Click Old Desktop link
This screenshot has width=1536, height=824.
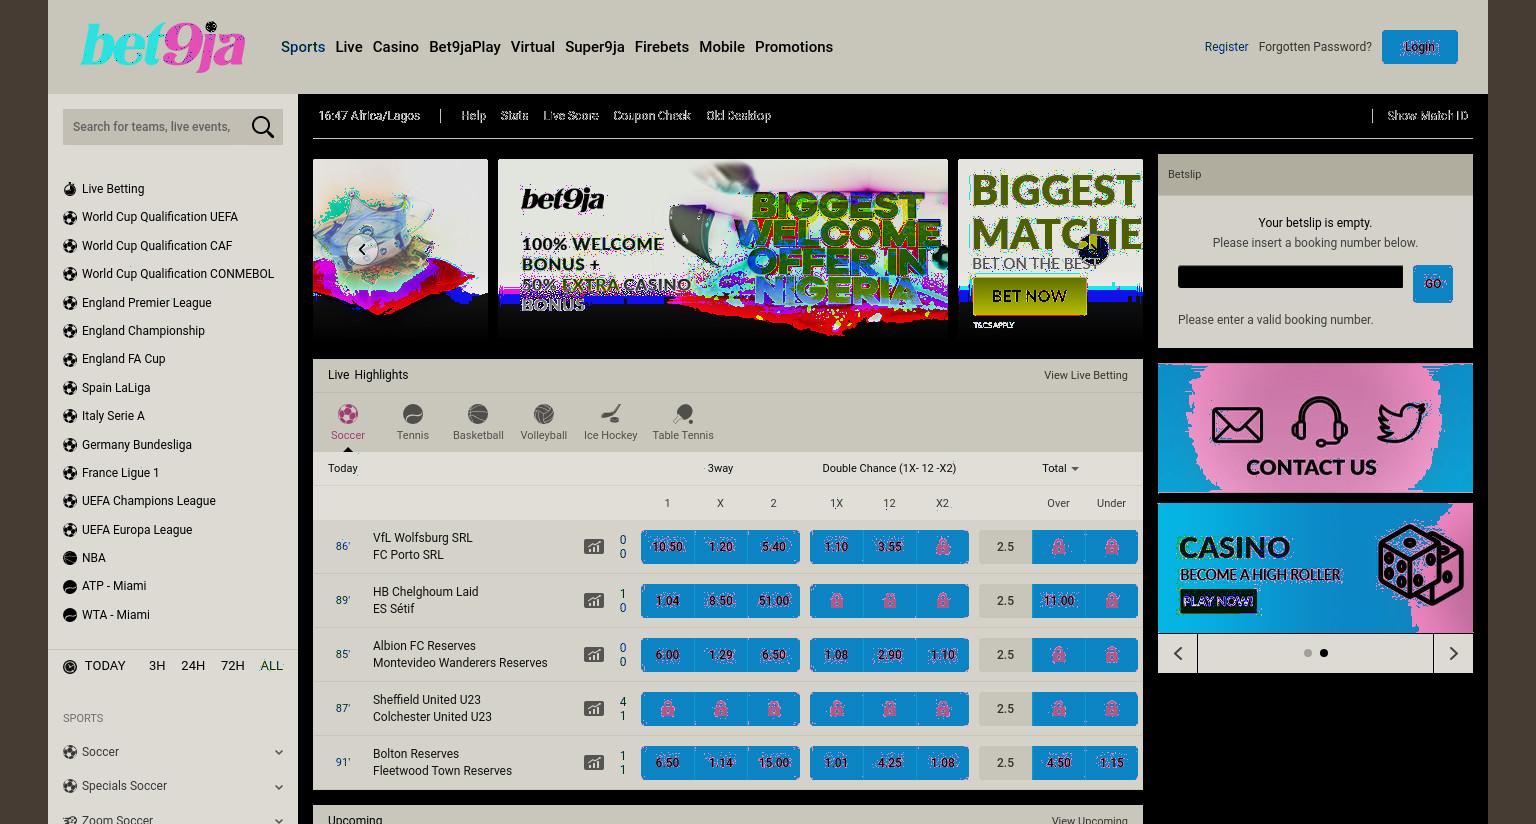coord(738,116)
